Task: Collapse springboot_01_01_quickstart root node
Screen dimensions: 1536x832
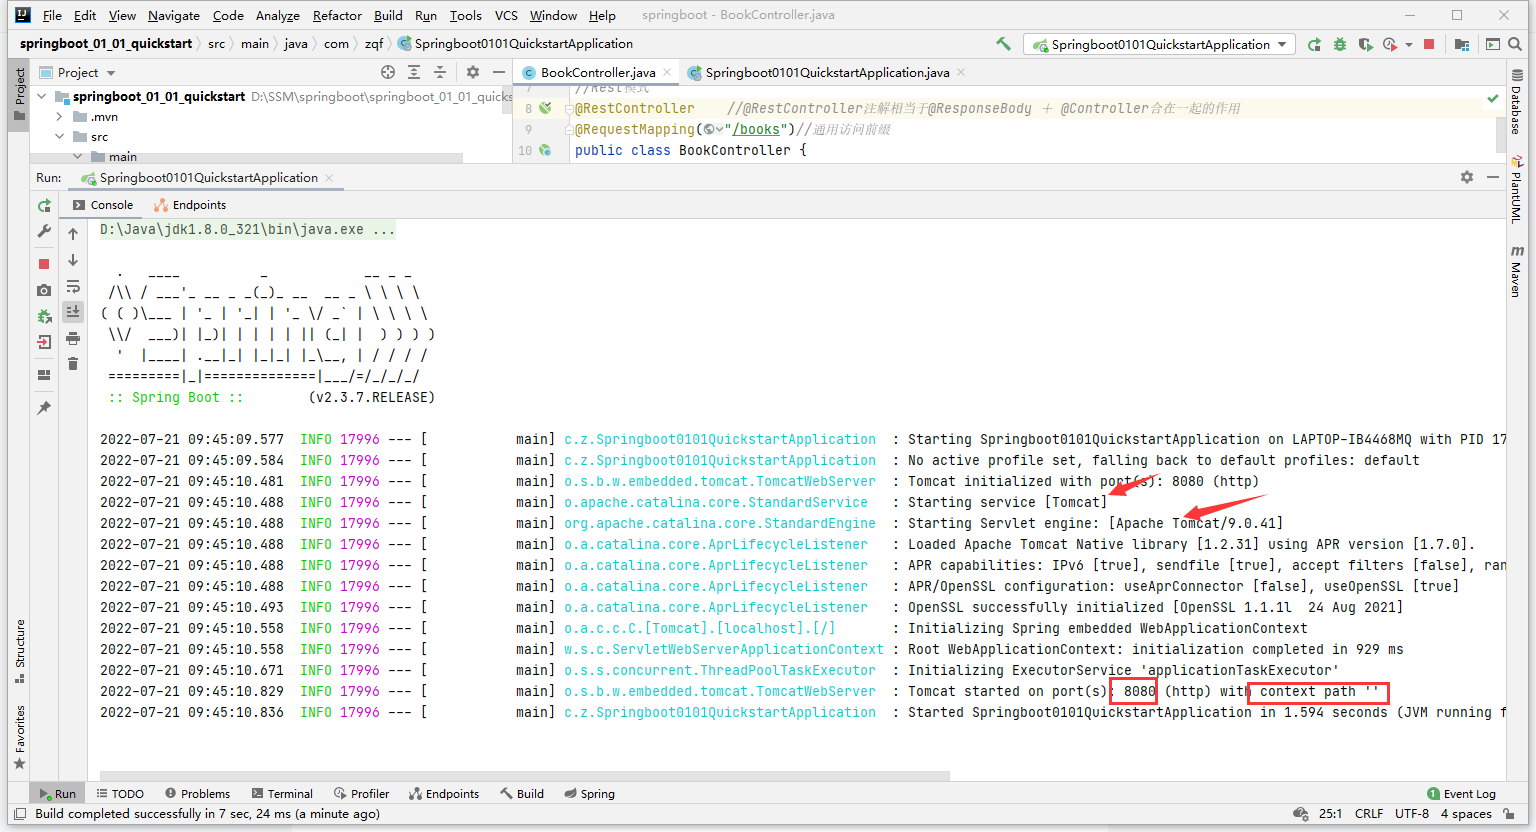Action: click(x=42, y=97)
